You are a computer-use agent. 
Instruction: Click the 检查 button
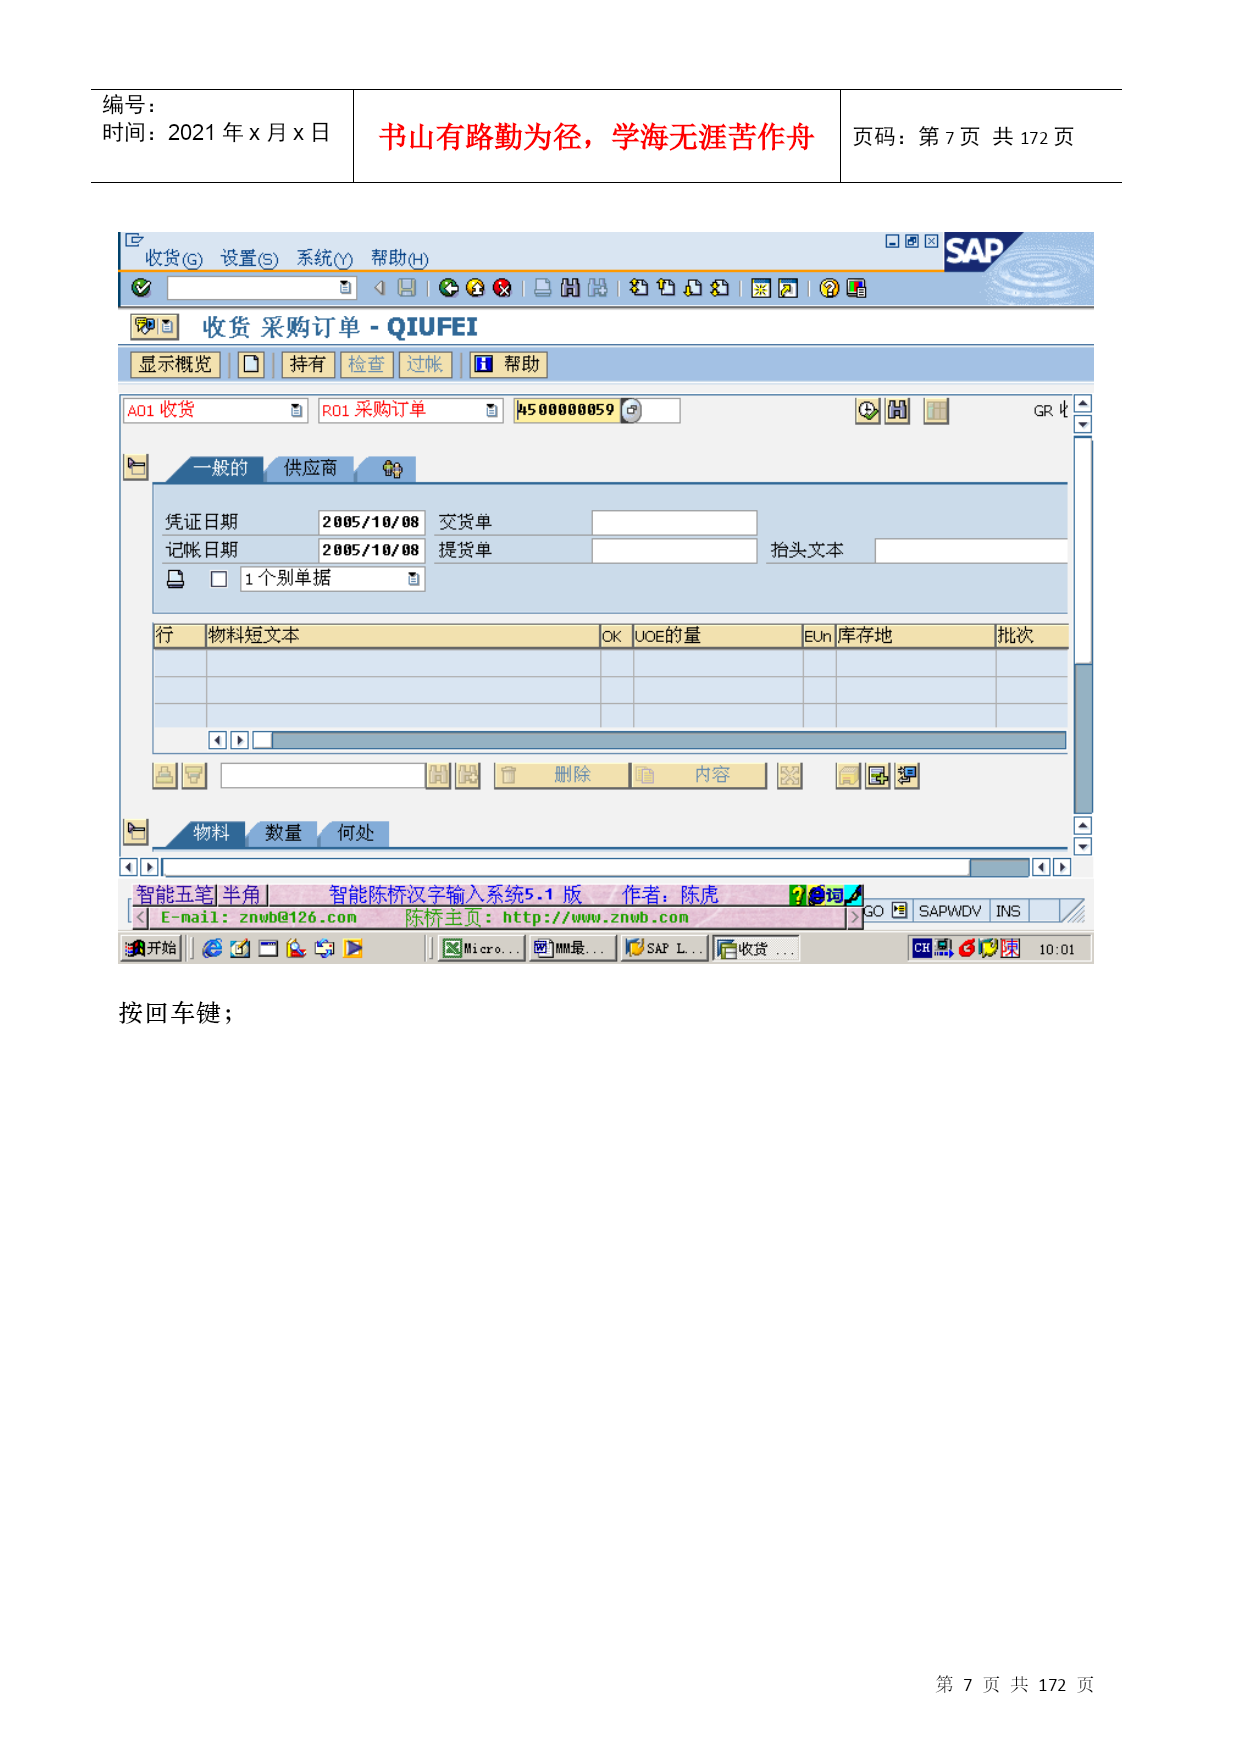(366, 364)
